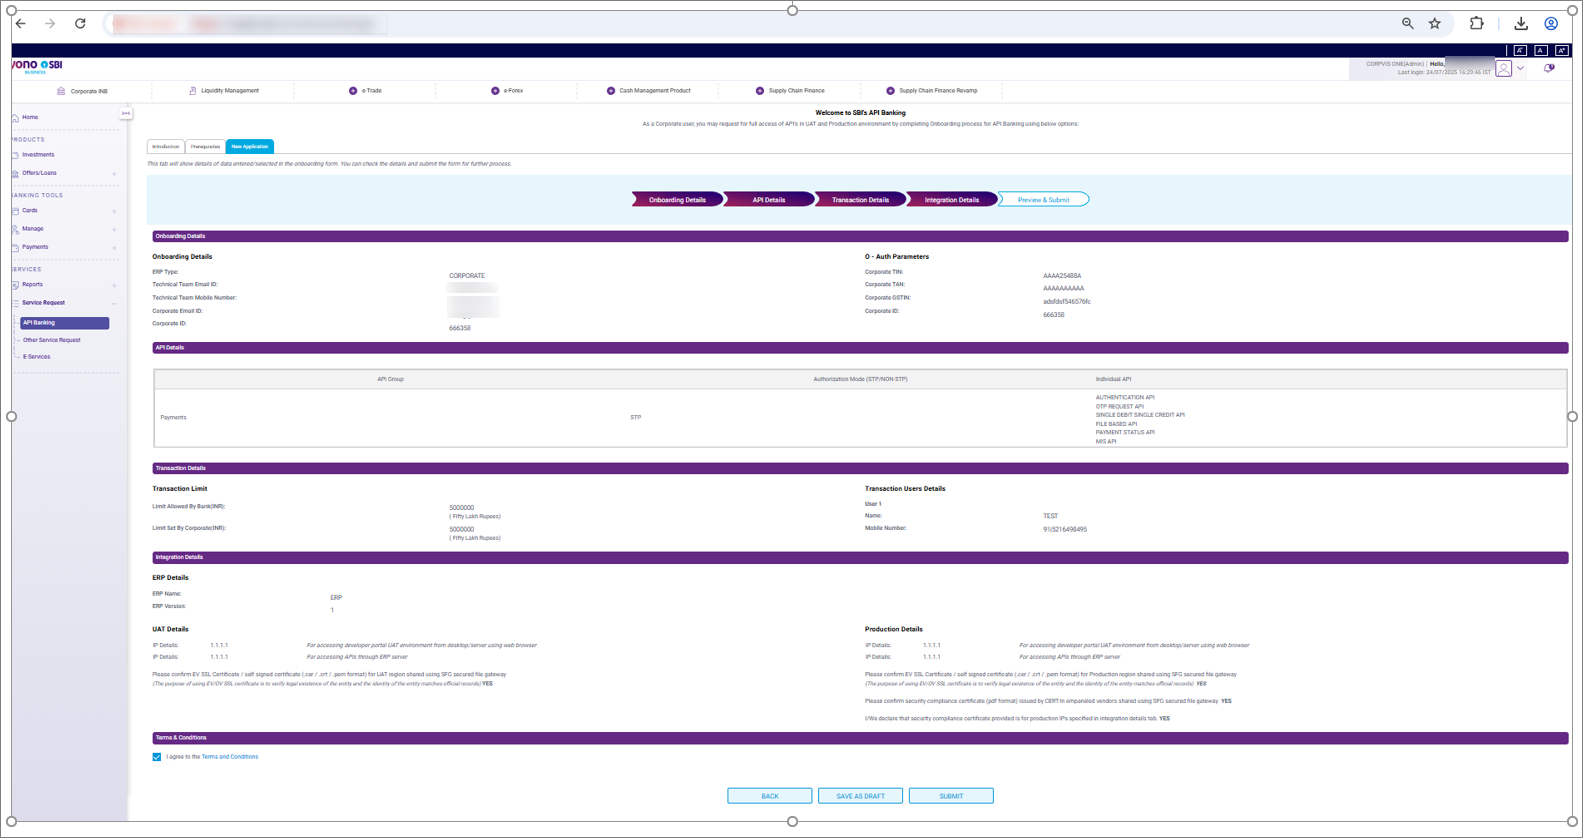This screenshot has width=1583, height=838.
Task: Click the browser forward arrow
Action: click(50, 23)
